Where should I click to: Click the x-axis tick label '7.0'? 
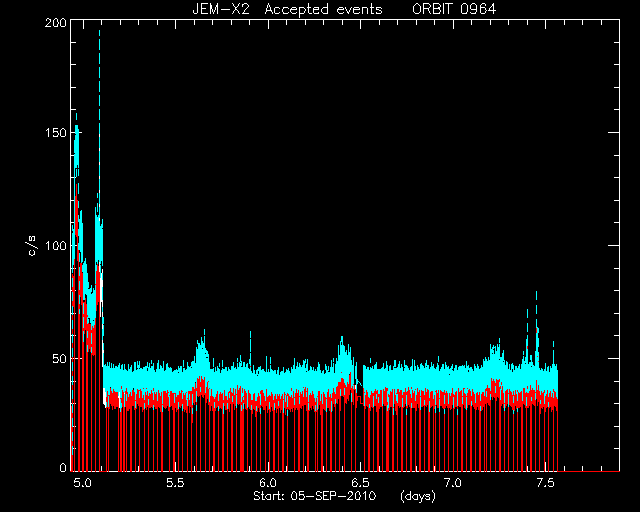[x=452, y=483]
